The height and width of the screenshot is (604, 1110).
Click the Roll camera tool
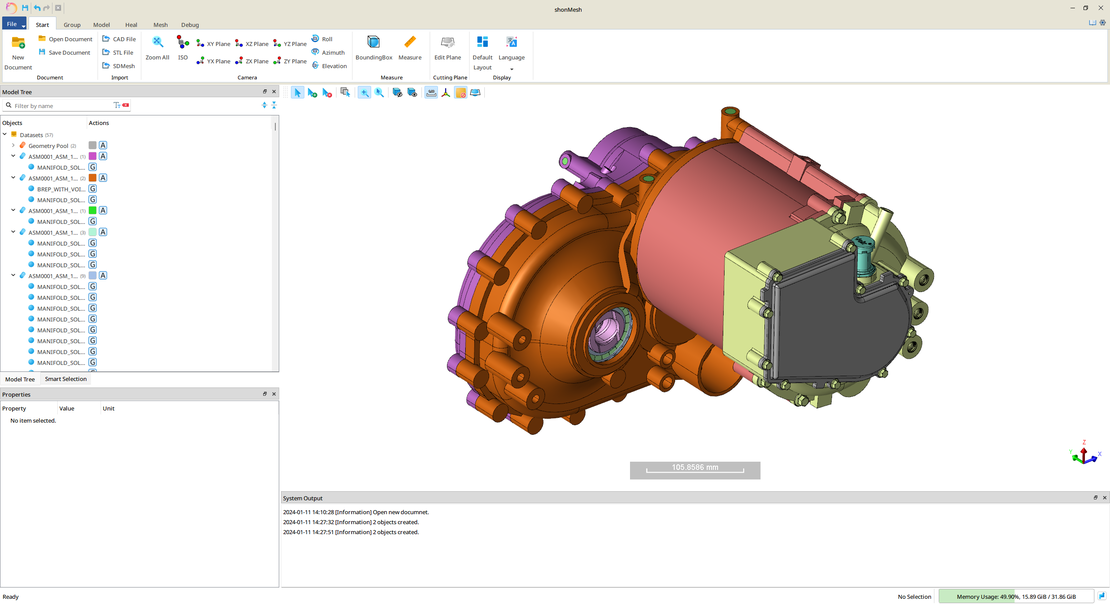click(322, 39)
